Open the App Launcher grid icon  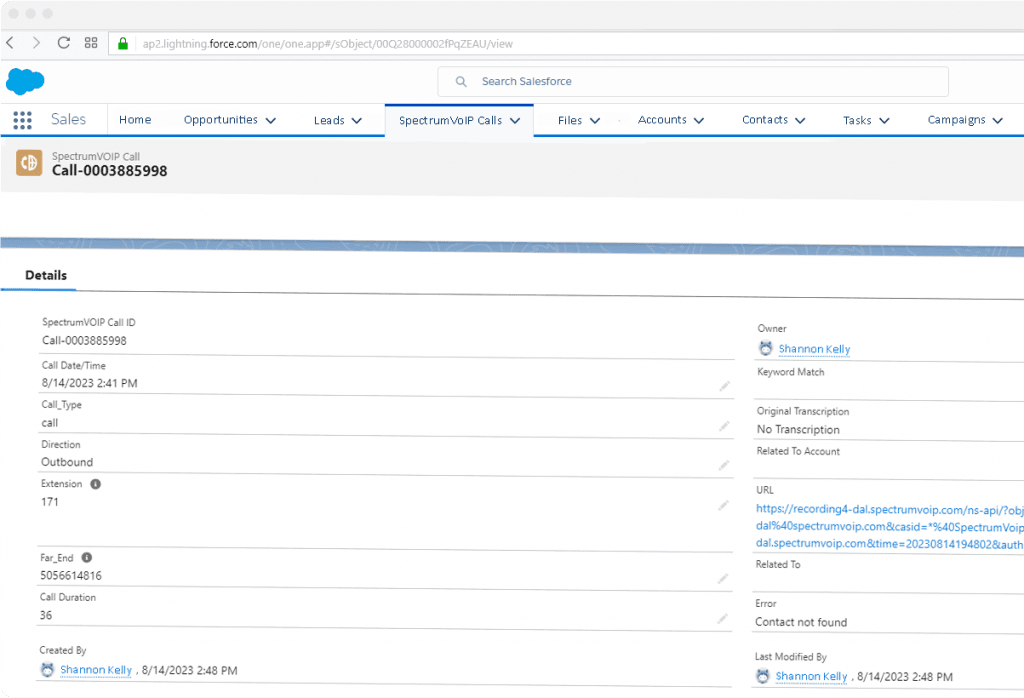coord(21,120)
